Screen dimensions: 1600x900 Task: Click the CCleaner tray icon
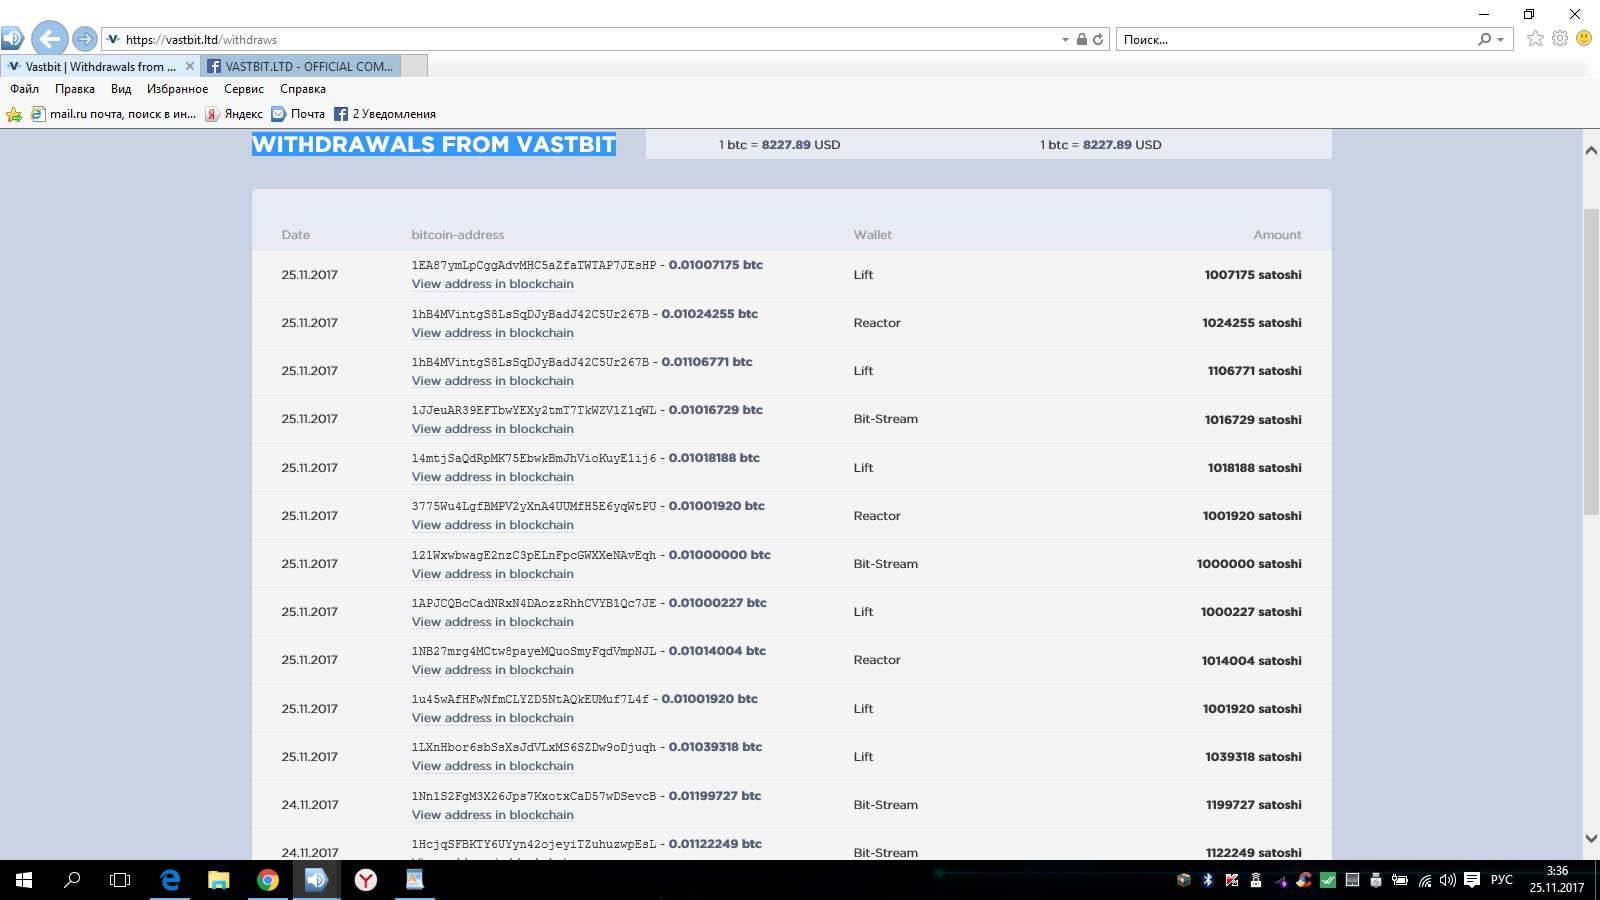pyautogui.click(x=1304, y=880)
